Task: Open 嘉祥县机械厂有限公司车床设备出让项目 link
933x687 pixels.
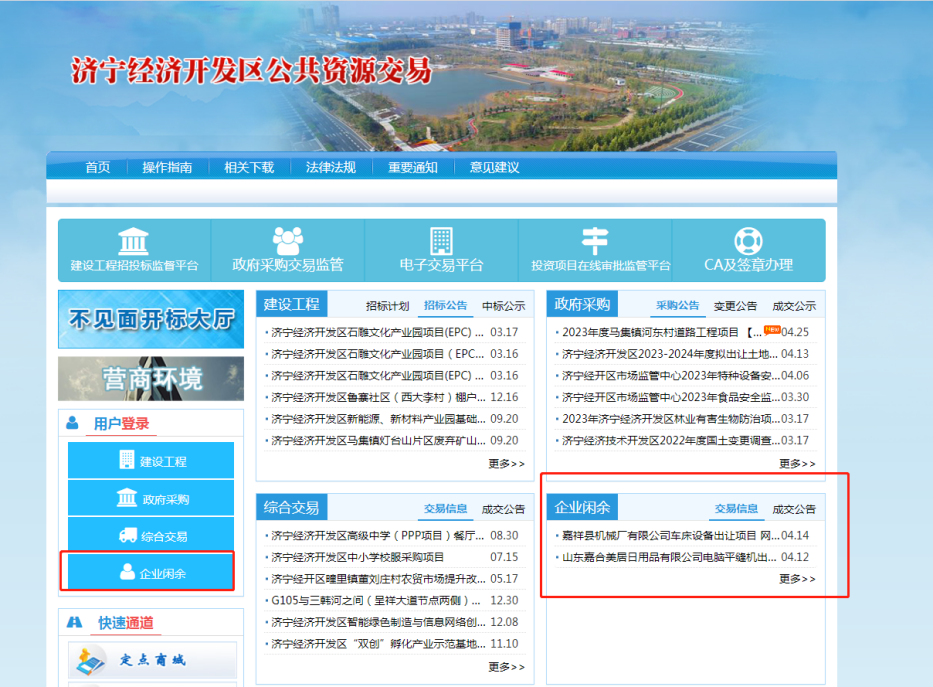Action: [669, 536]
